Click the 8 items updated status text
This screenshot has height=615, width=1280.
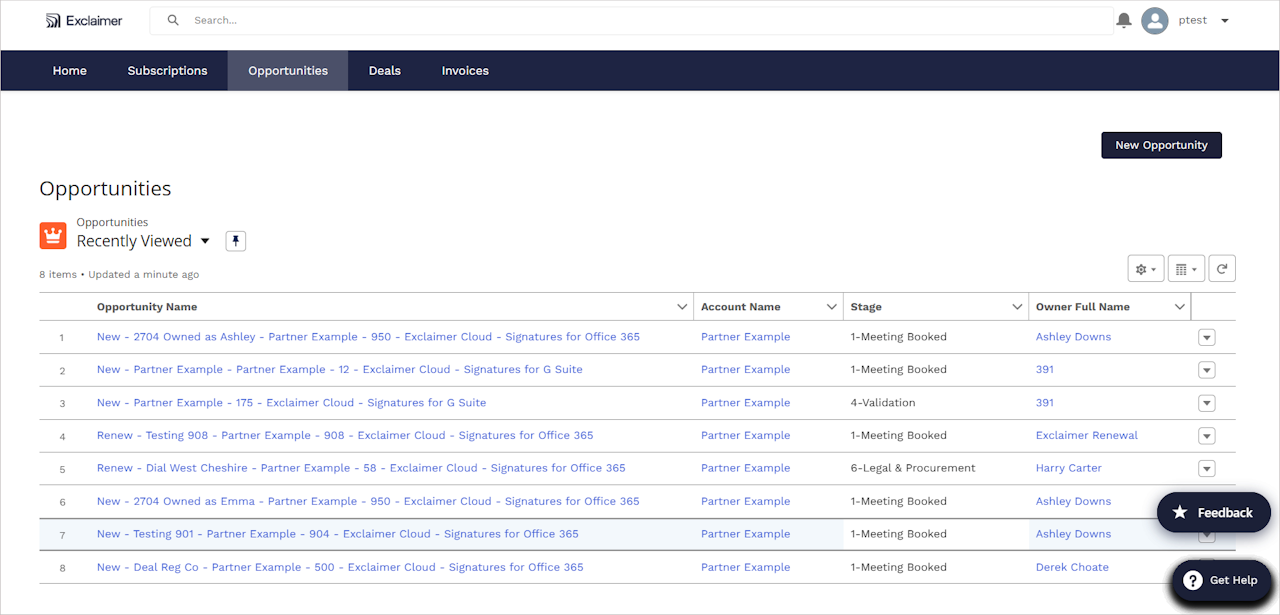(x=119, y=274)
